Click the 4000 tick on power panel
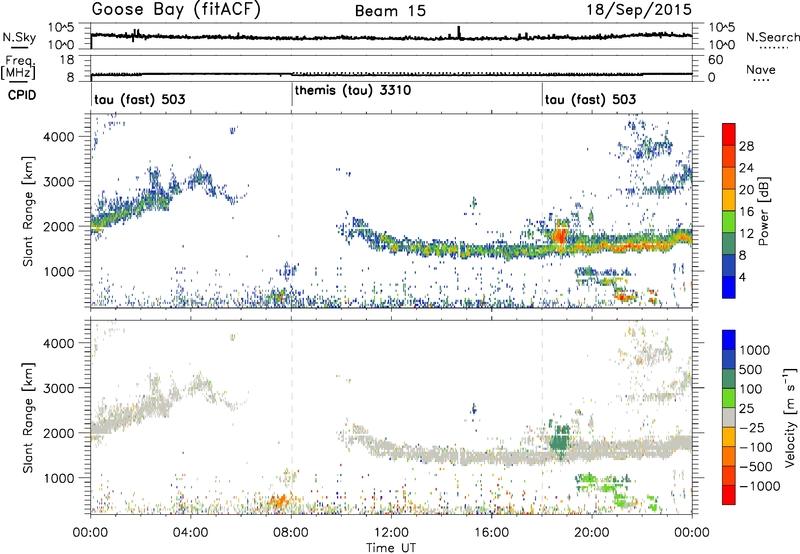Image resolution: width=800 pixels, height=554 pixels. pos(60,137)
